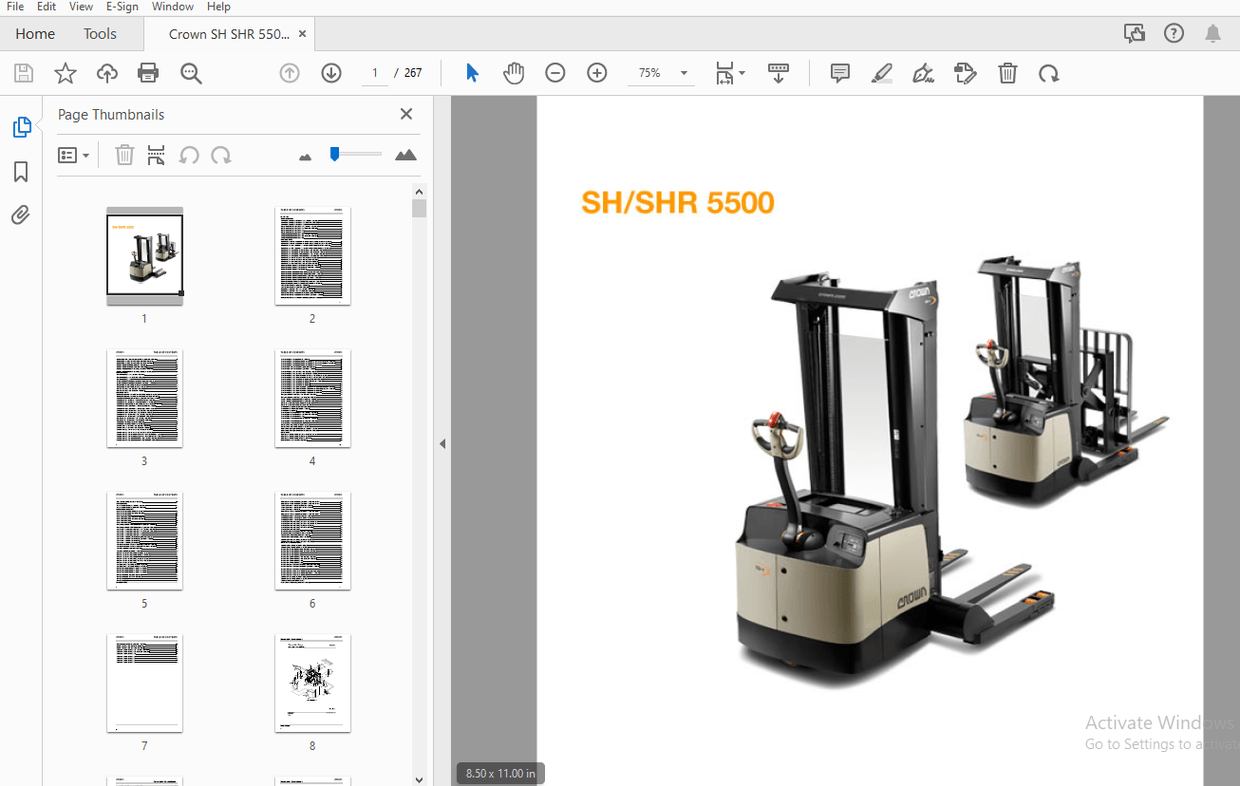Open the E-Sign menu
Image resolution: width=1240 pixels, height=786 pixels.
click(x=122, y=7)
